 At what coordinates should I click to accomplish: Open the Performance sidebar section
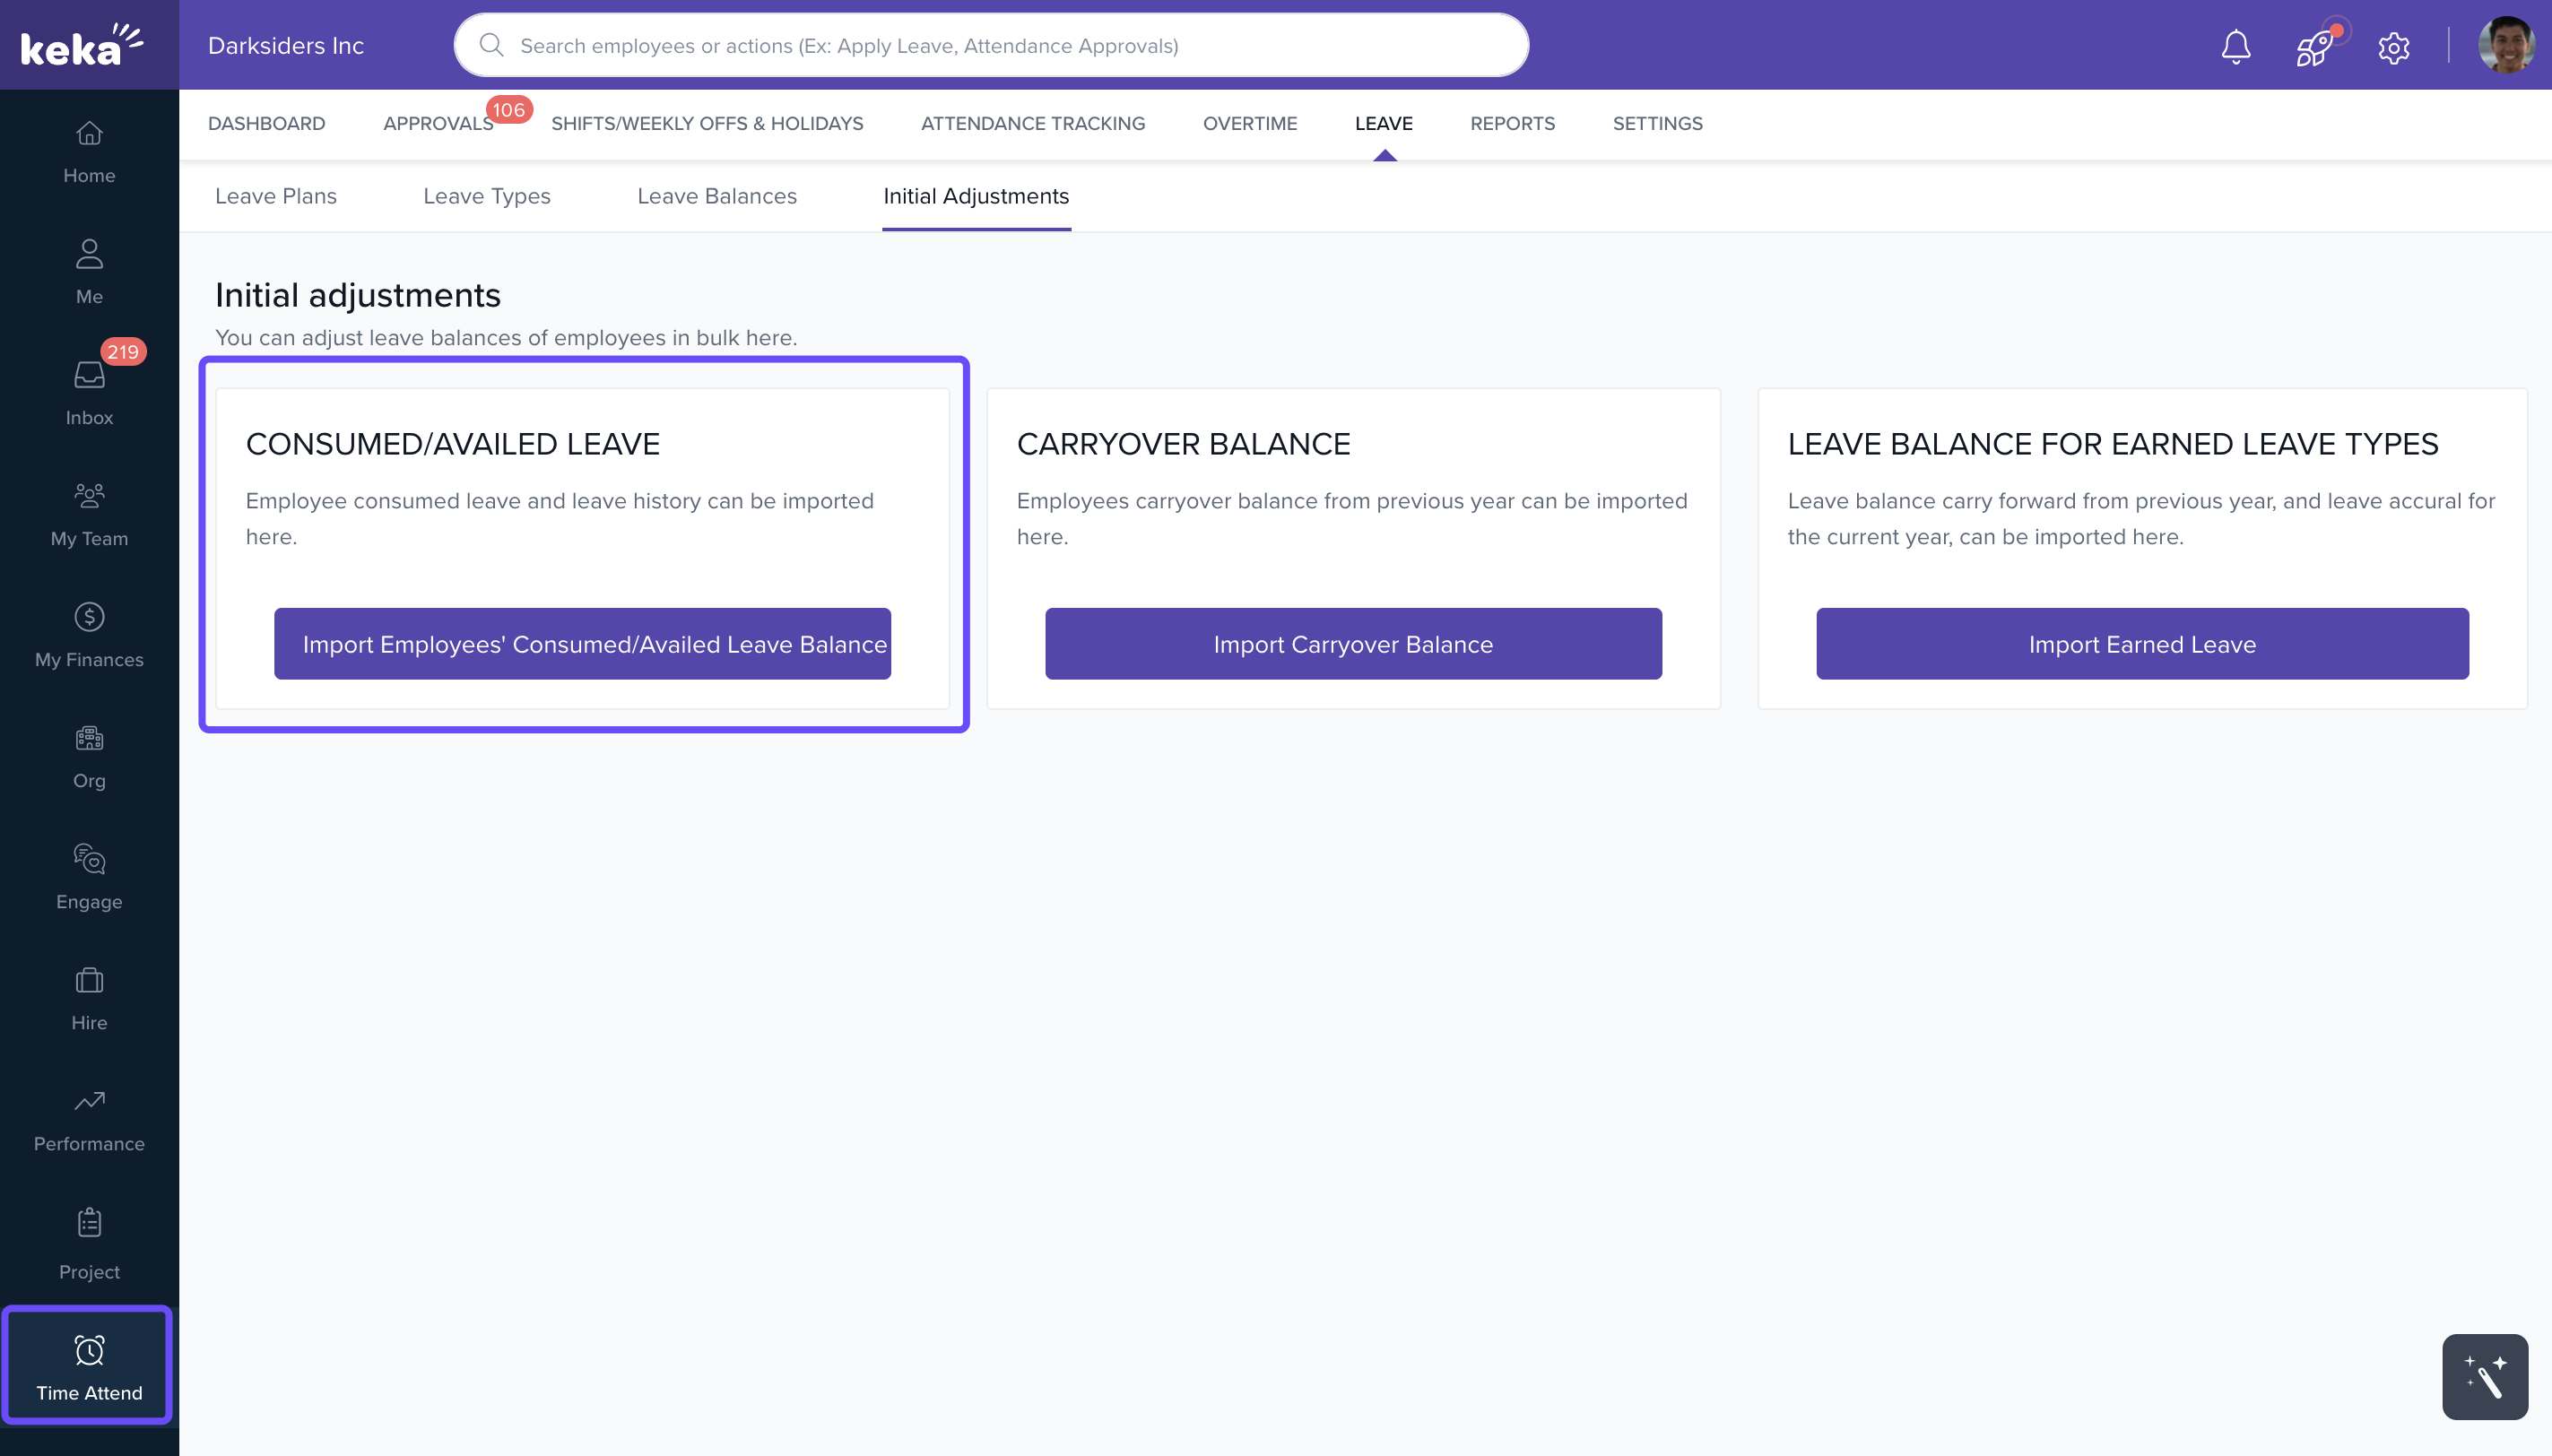point(89,1119)
